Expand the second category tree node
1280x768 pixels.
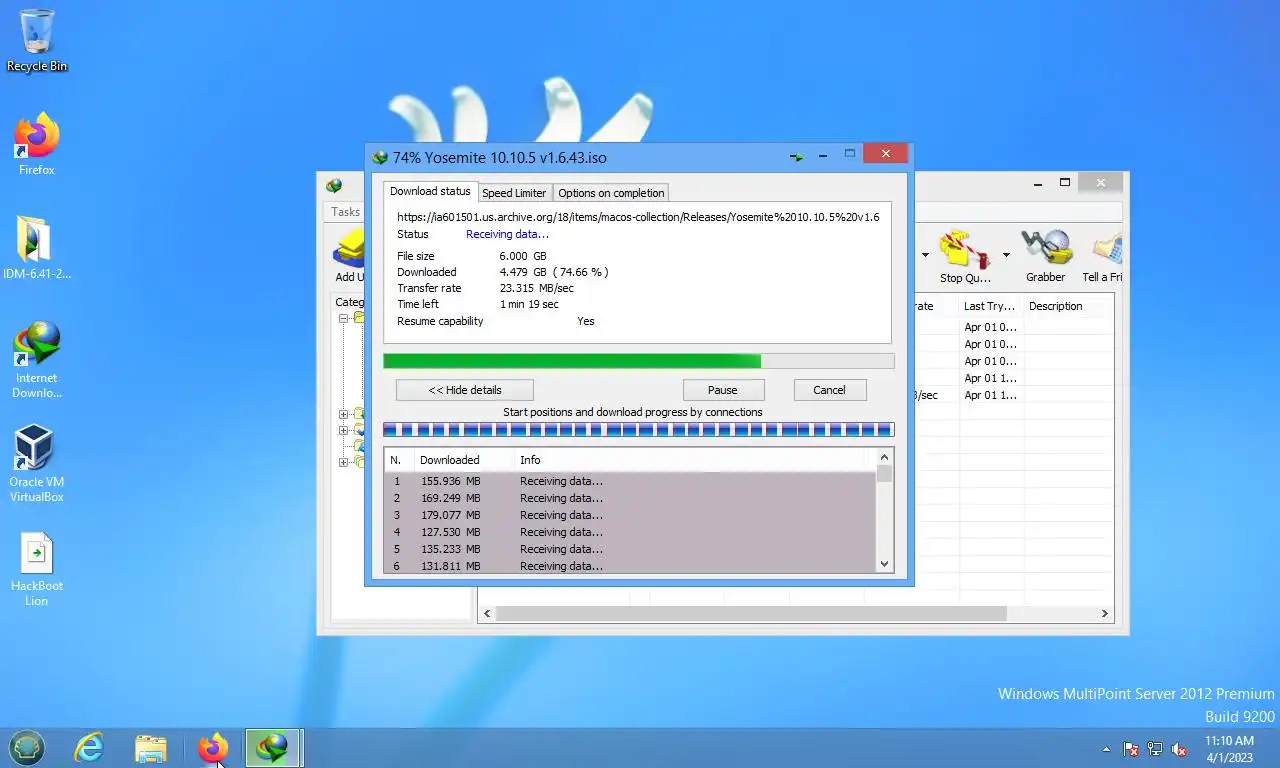pos(343,414)
